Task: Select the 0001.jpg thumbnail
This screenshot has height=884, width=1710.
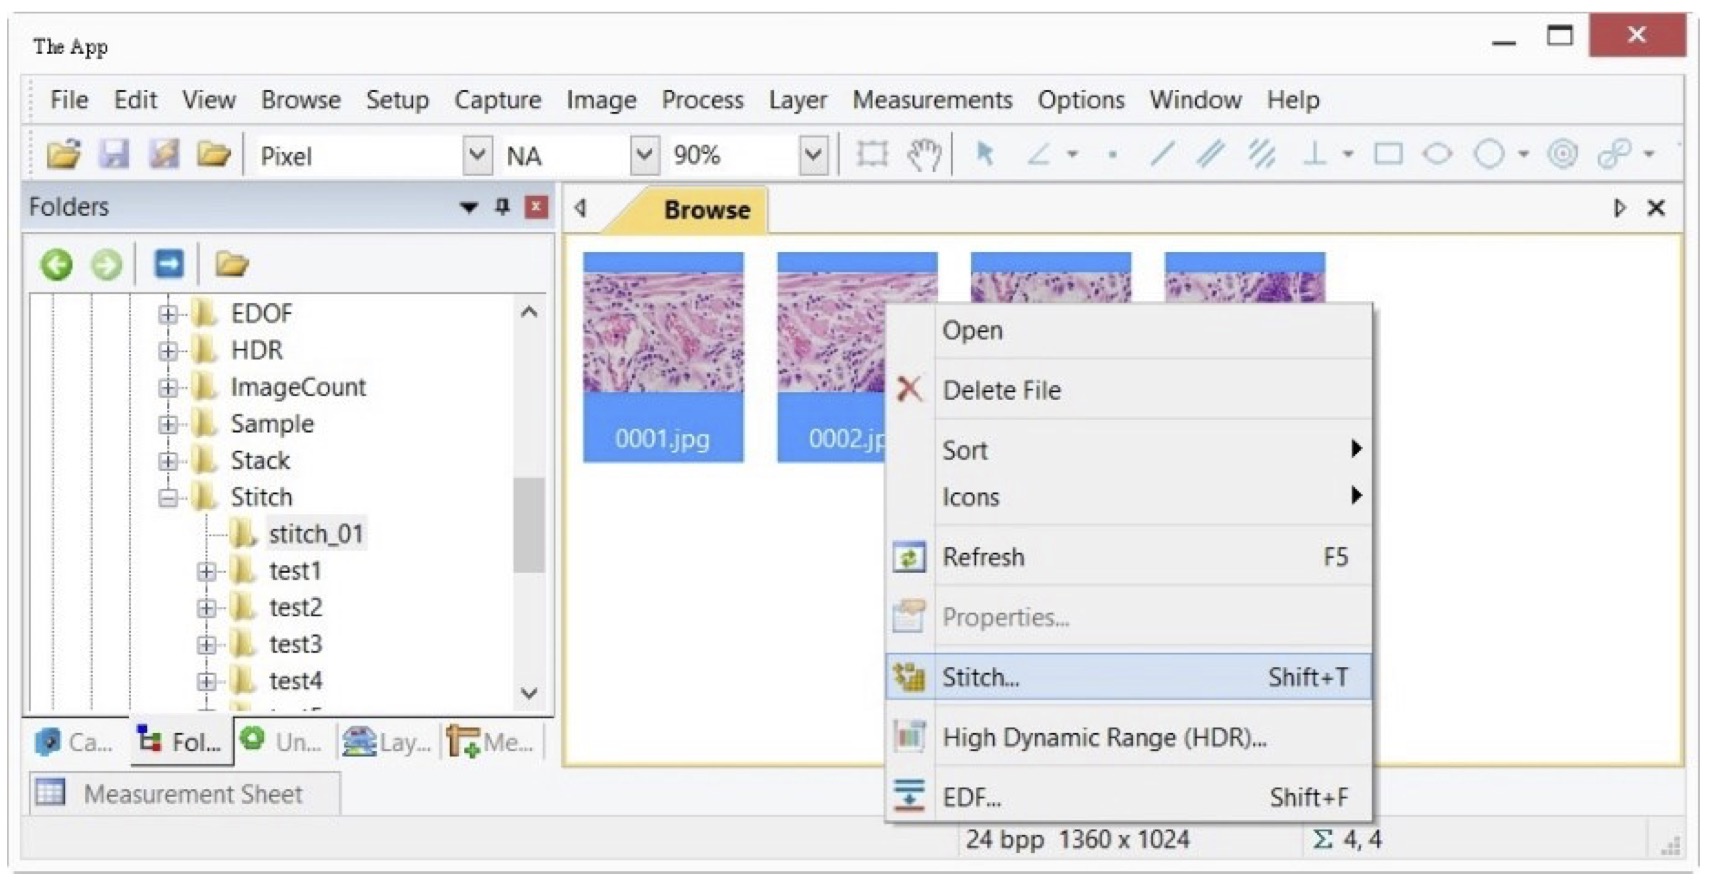Action: pos(663,357)
